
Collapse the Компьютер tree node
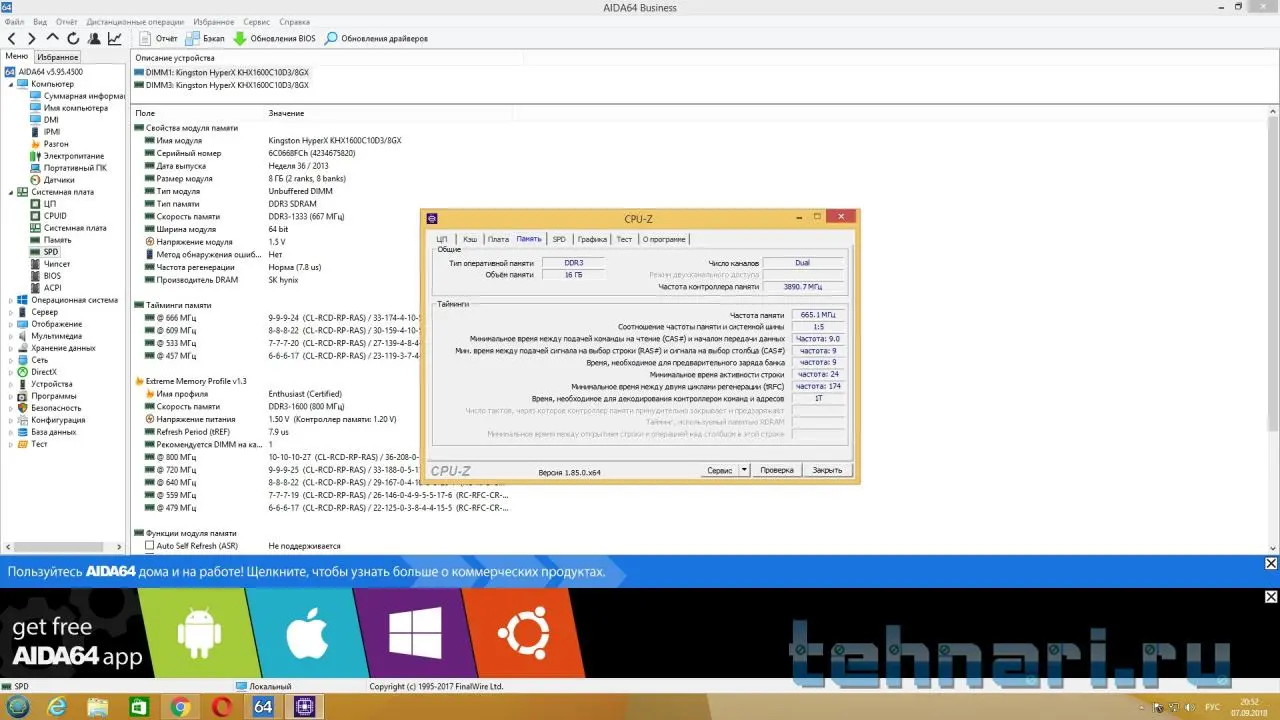pos(11,84)
